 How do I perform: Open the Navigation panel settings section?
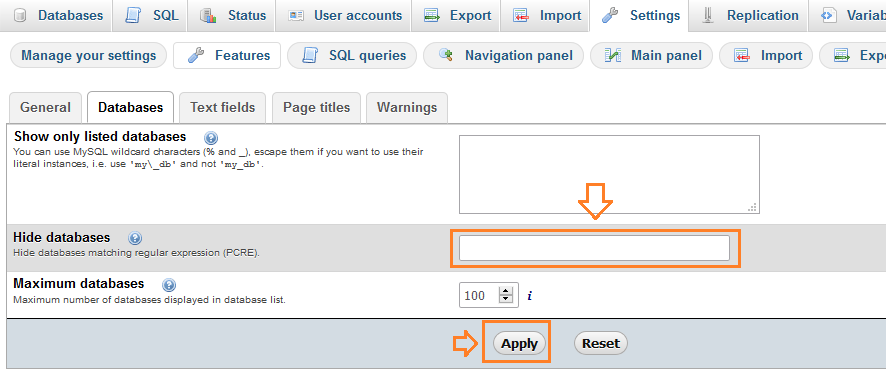[x=503, y=55]
